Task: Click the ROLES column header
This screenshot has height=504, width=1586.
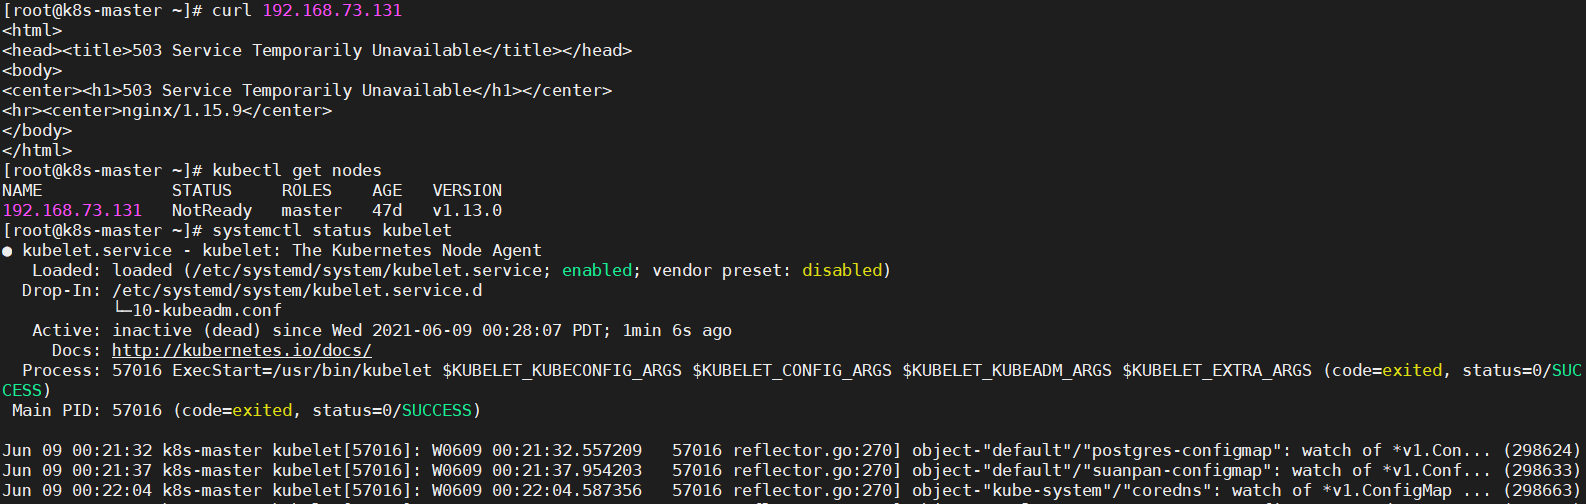Action: tap(306, 190)
